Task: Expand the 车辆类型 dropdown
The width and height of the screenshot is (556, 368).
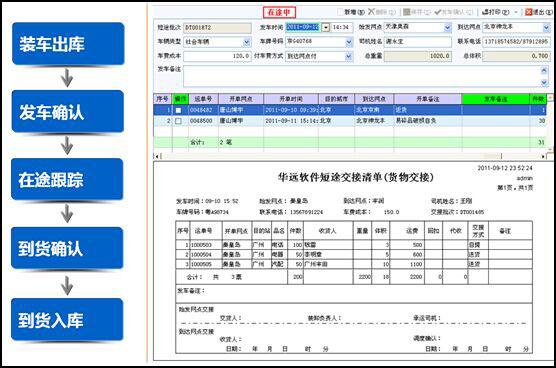Action: pos(247,42)
